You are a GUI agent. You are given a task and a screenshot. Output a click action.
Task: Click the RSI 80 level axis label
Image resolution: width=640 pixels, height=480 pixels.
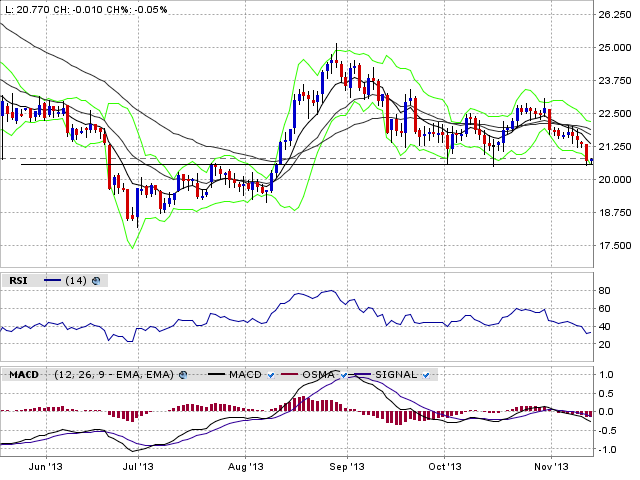pos(604,290)
